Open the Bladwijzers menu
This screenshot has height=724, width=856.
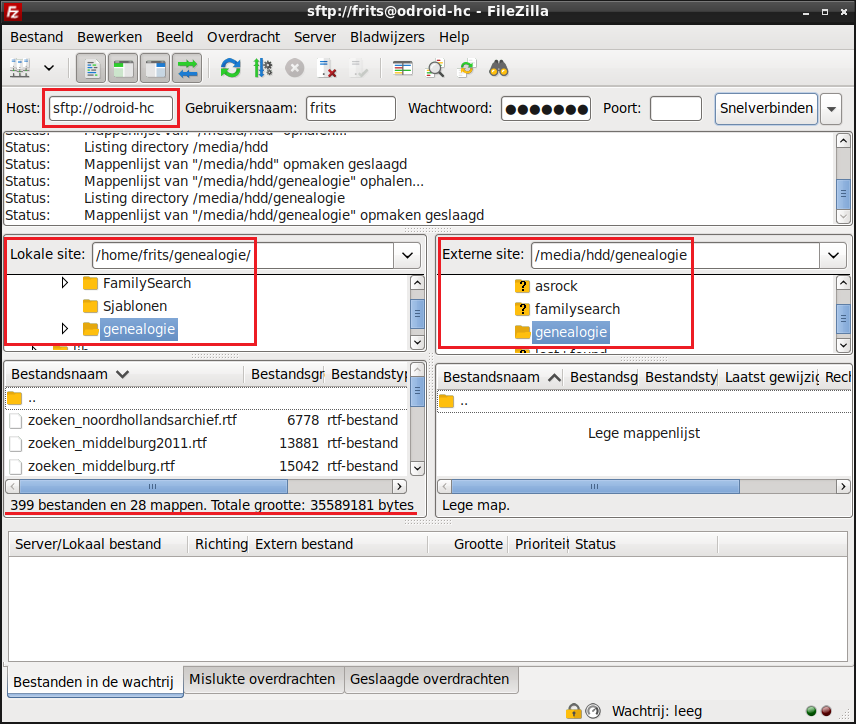pos(387,37)
